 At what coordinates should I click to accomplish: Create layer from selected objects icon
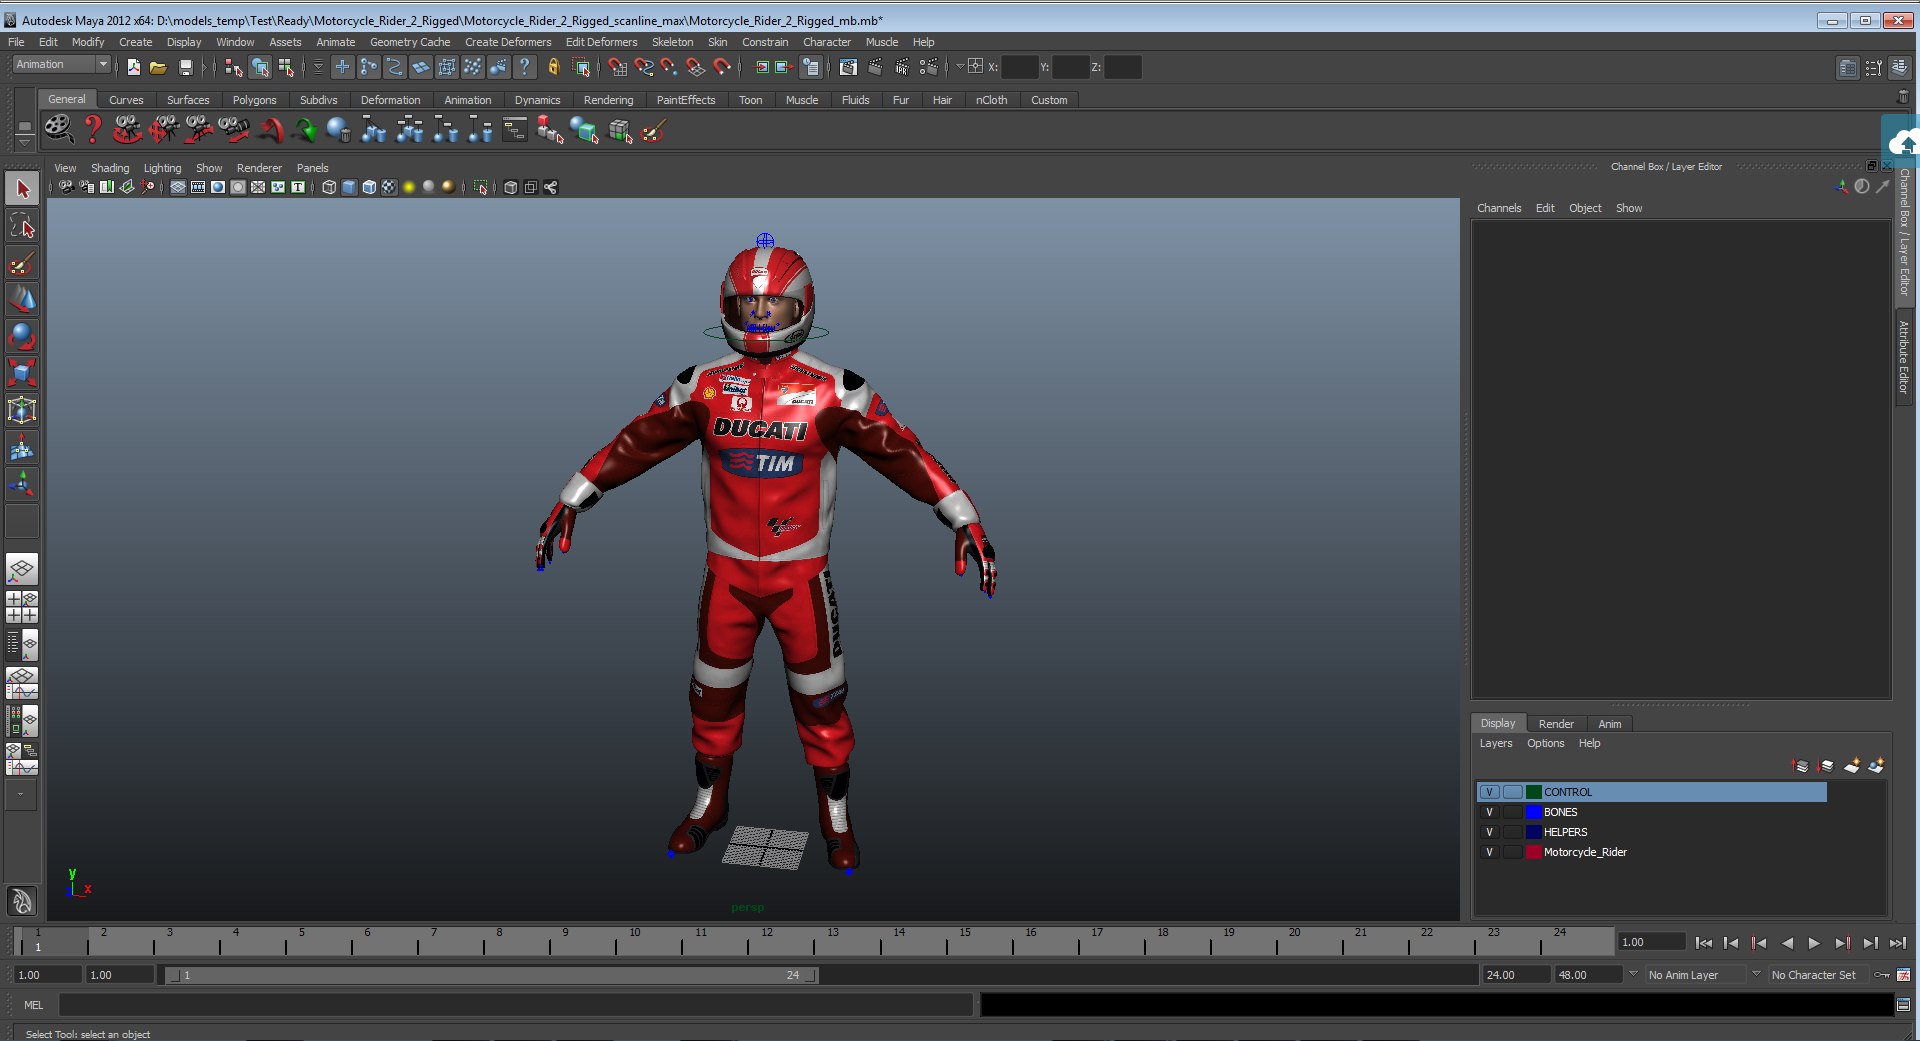(1876, 766)
